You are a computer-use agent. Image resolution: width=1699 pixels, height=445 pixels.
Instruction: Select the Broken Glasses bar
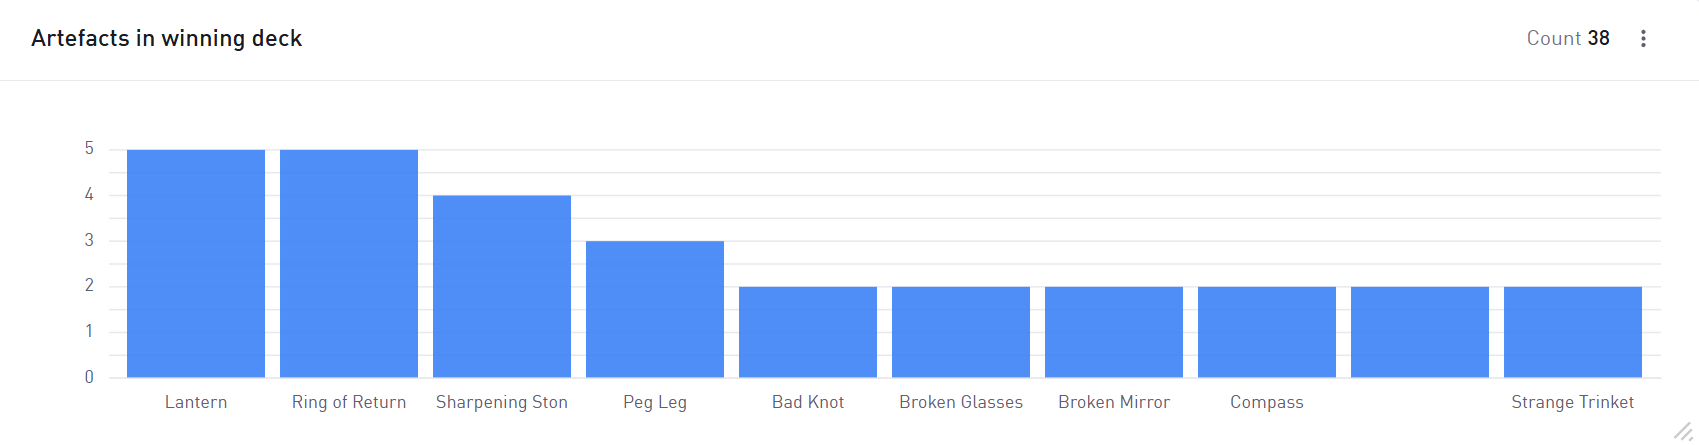click(x=961, y=332)
